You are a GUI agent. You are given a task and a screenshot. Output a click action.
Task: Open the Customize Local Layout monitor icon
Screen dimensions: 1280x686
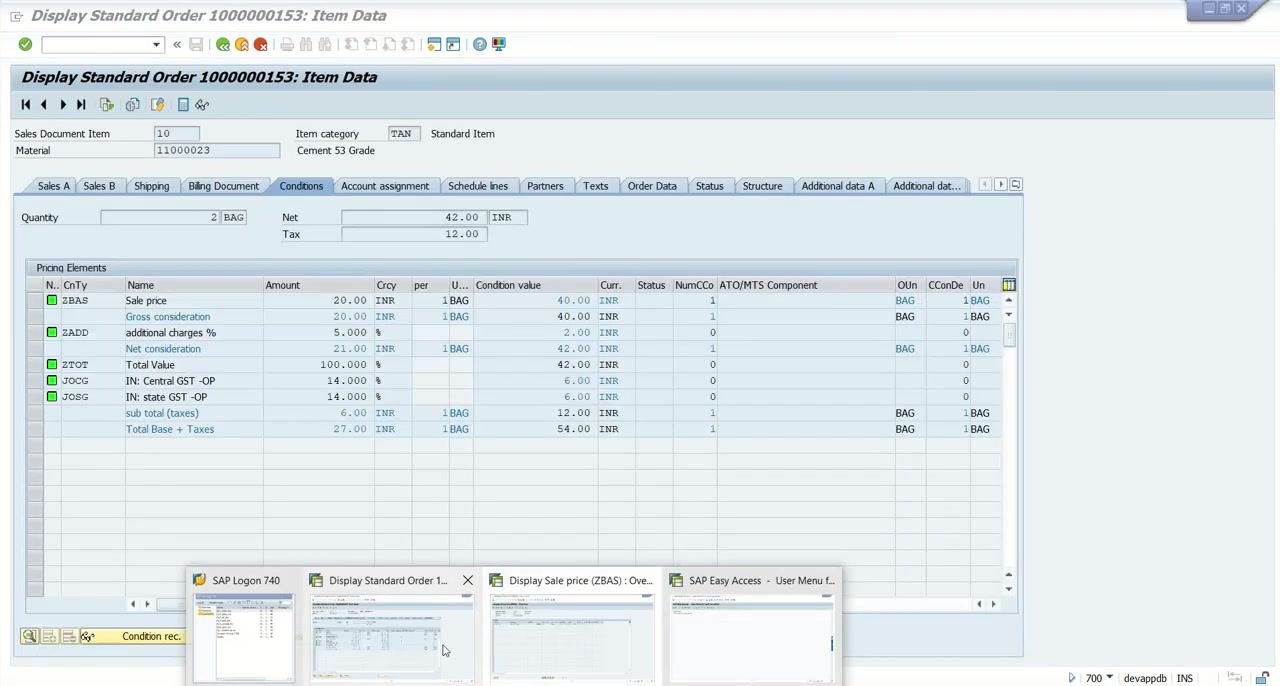(x=499, y=44)
